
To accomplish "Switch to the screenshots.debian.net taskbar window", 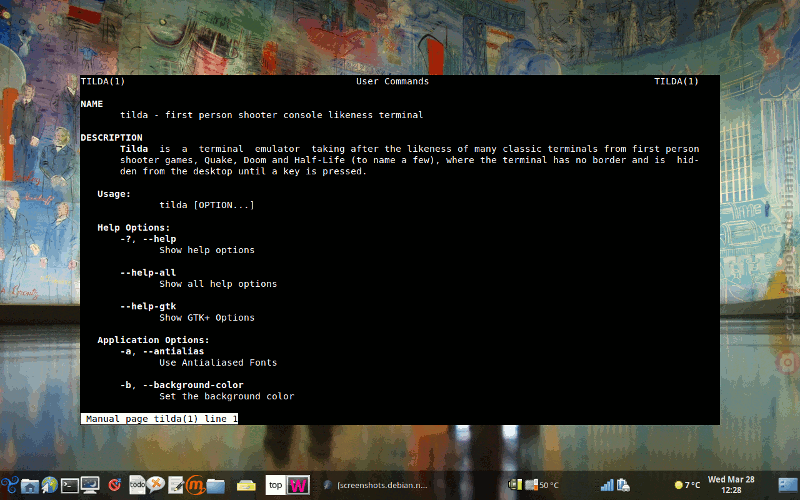I will (377, 485).
